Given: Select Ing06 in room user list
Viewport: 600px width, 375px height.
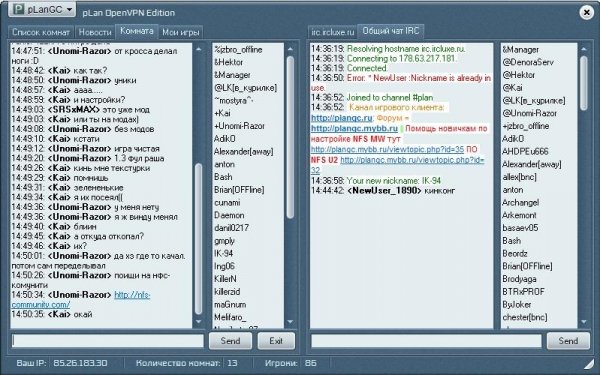Looking at the screenshot, I should point(224,266).
